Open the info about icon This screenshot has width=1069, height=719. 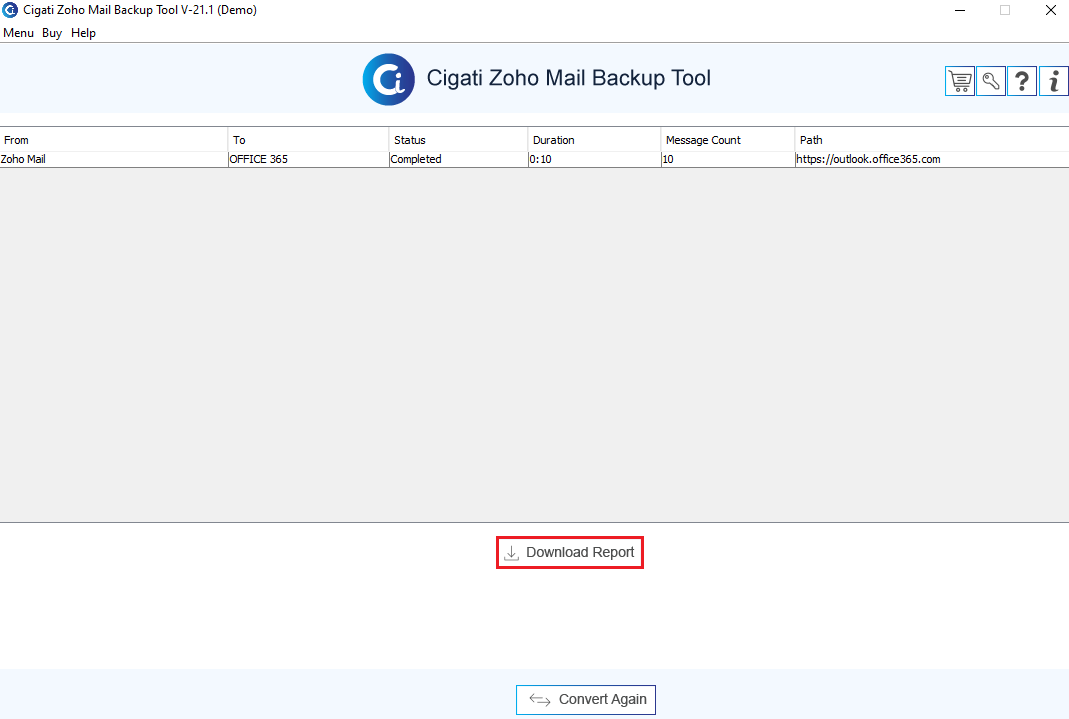pyautogui.click(x=1053, y=81)
